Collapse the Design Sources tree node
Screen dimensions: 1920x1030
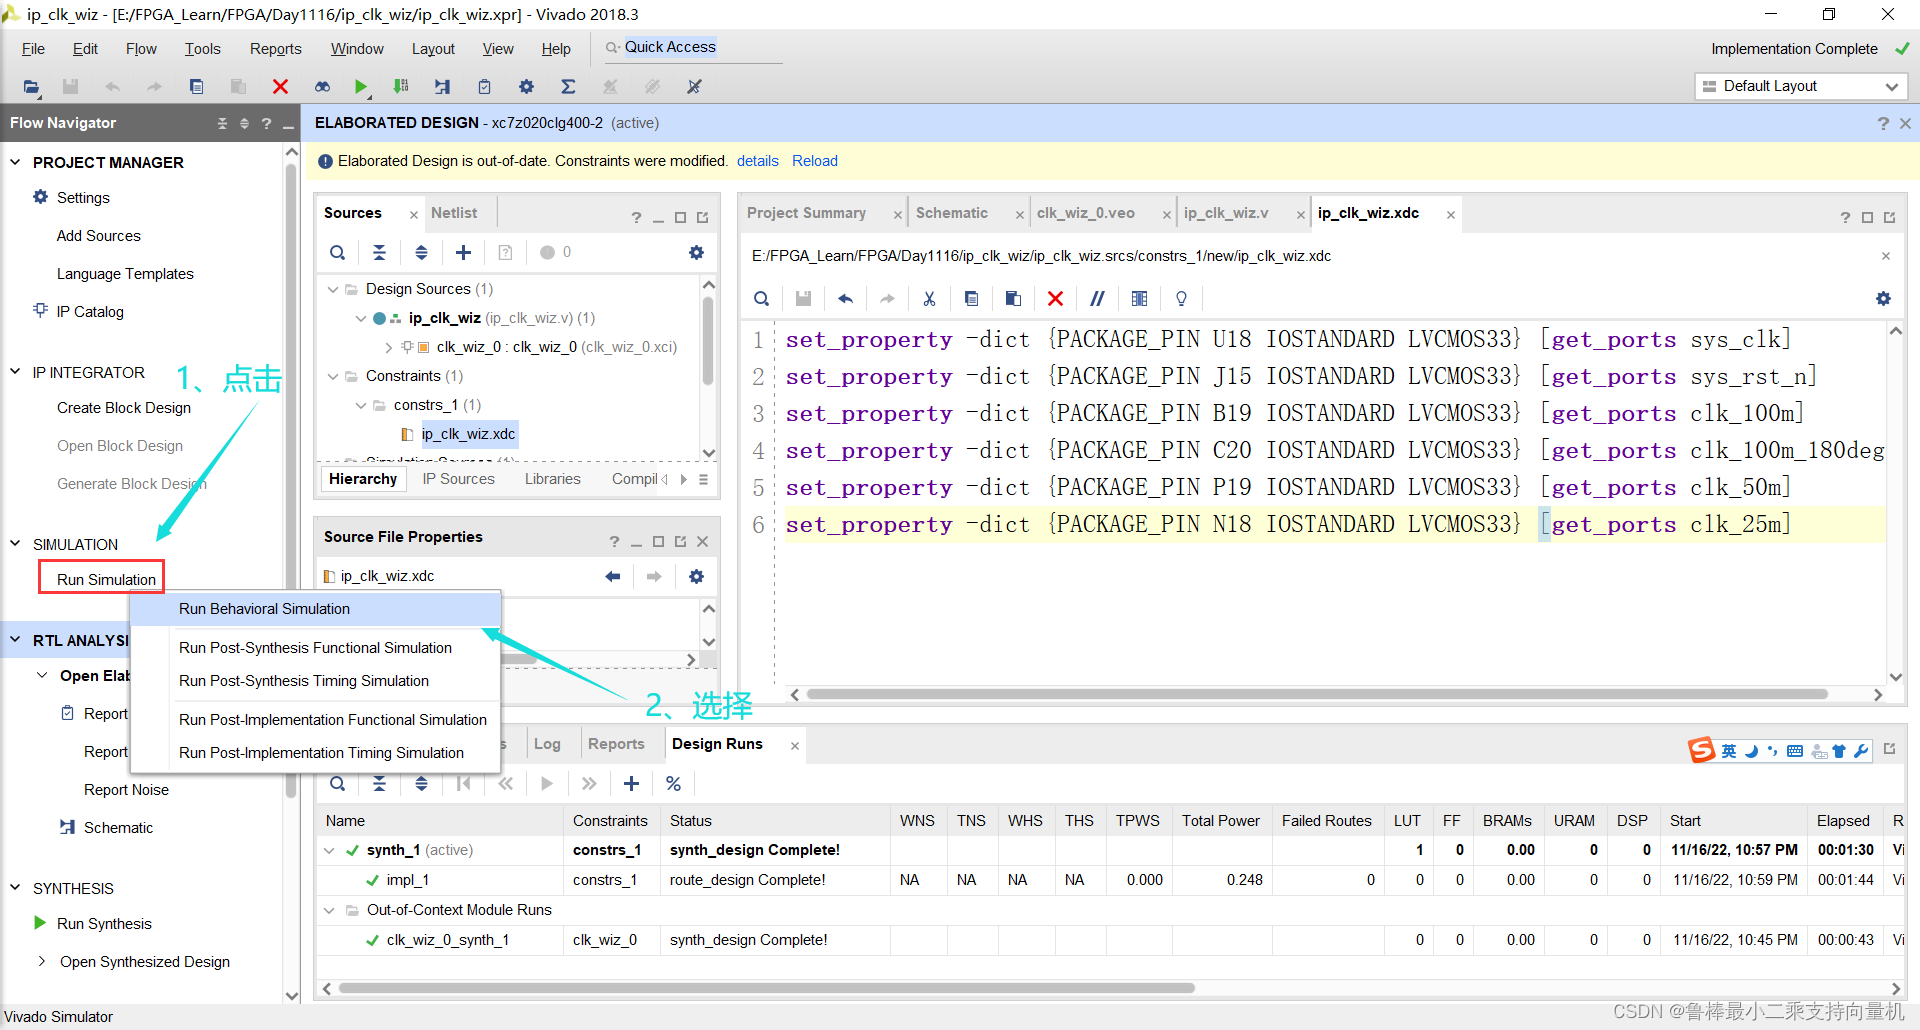pos(333,289)
